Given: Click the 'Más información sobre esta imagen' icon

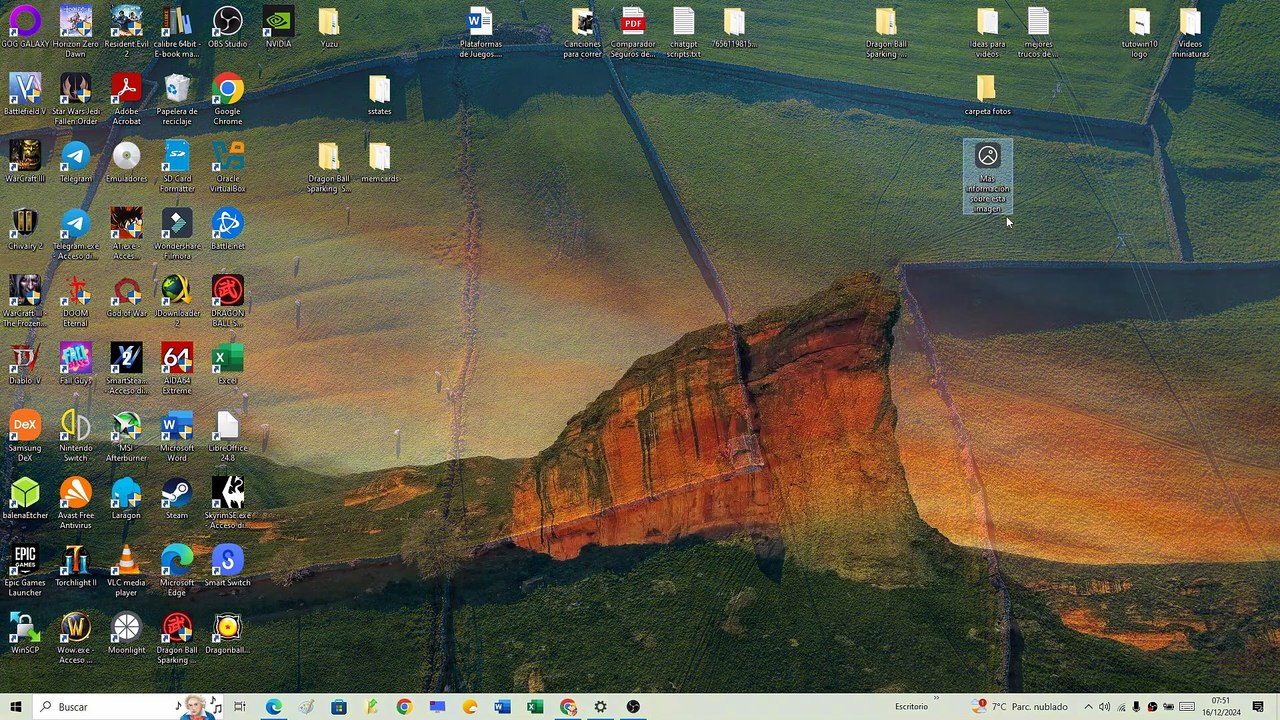Looking at the screenshot, I should 988,177.
